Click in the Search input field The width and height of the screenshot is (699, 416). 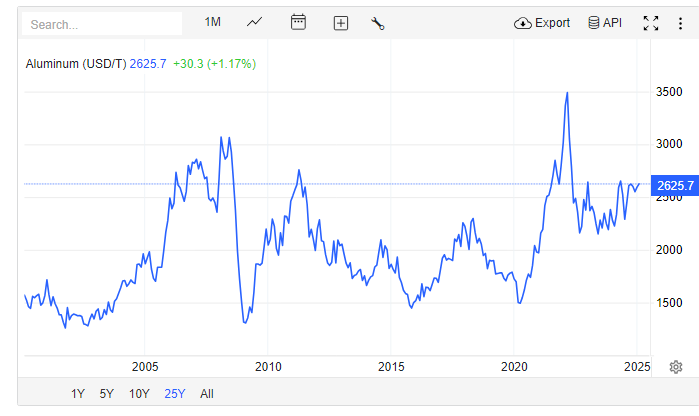click(103, 24)
